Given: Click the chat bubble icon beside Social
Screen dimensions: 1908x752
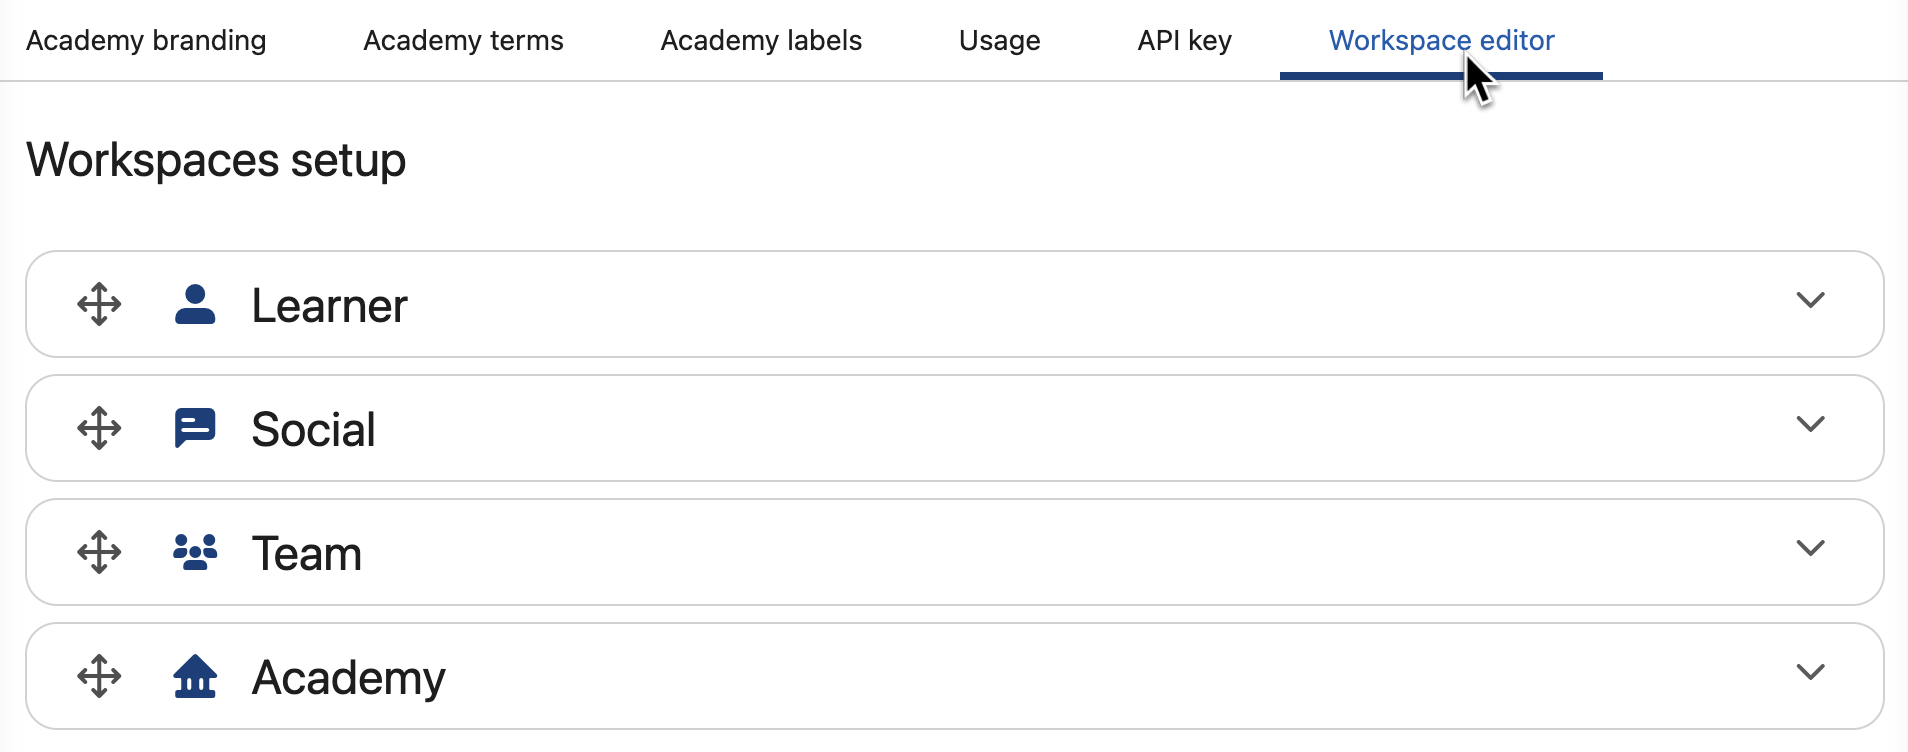Looking at the screenshot, I should [196, 428].
